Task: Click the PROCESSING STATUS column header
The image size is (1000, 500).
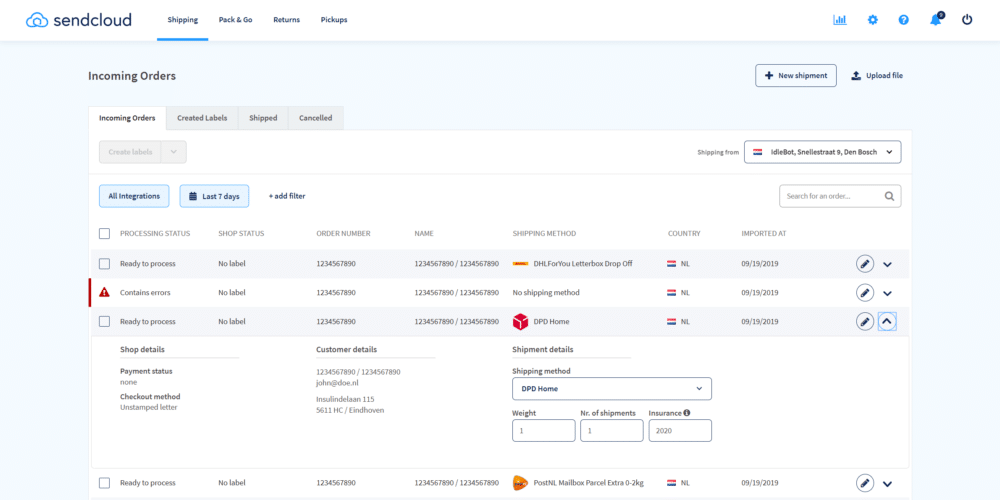Action: point(155,233)
